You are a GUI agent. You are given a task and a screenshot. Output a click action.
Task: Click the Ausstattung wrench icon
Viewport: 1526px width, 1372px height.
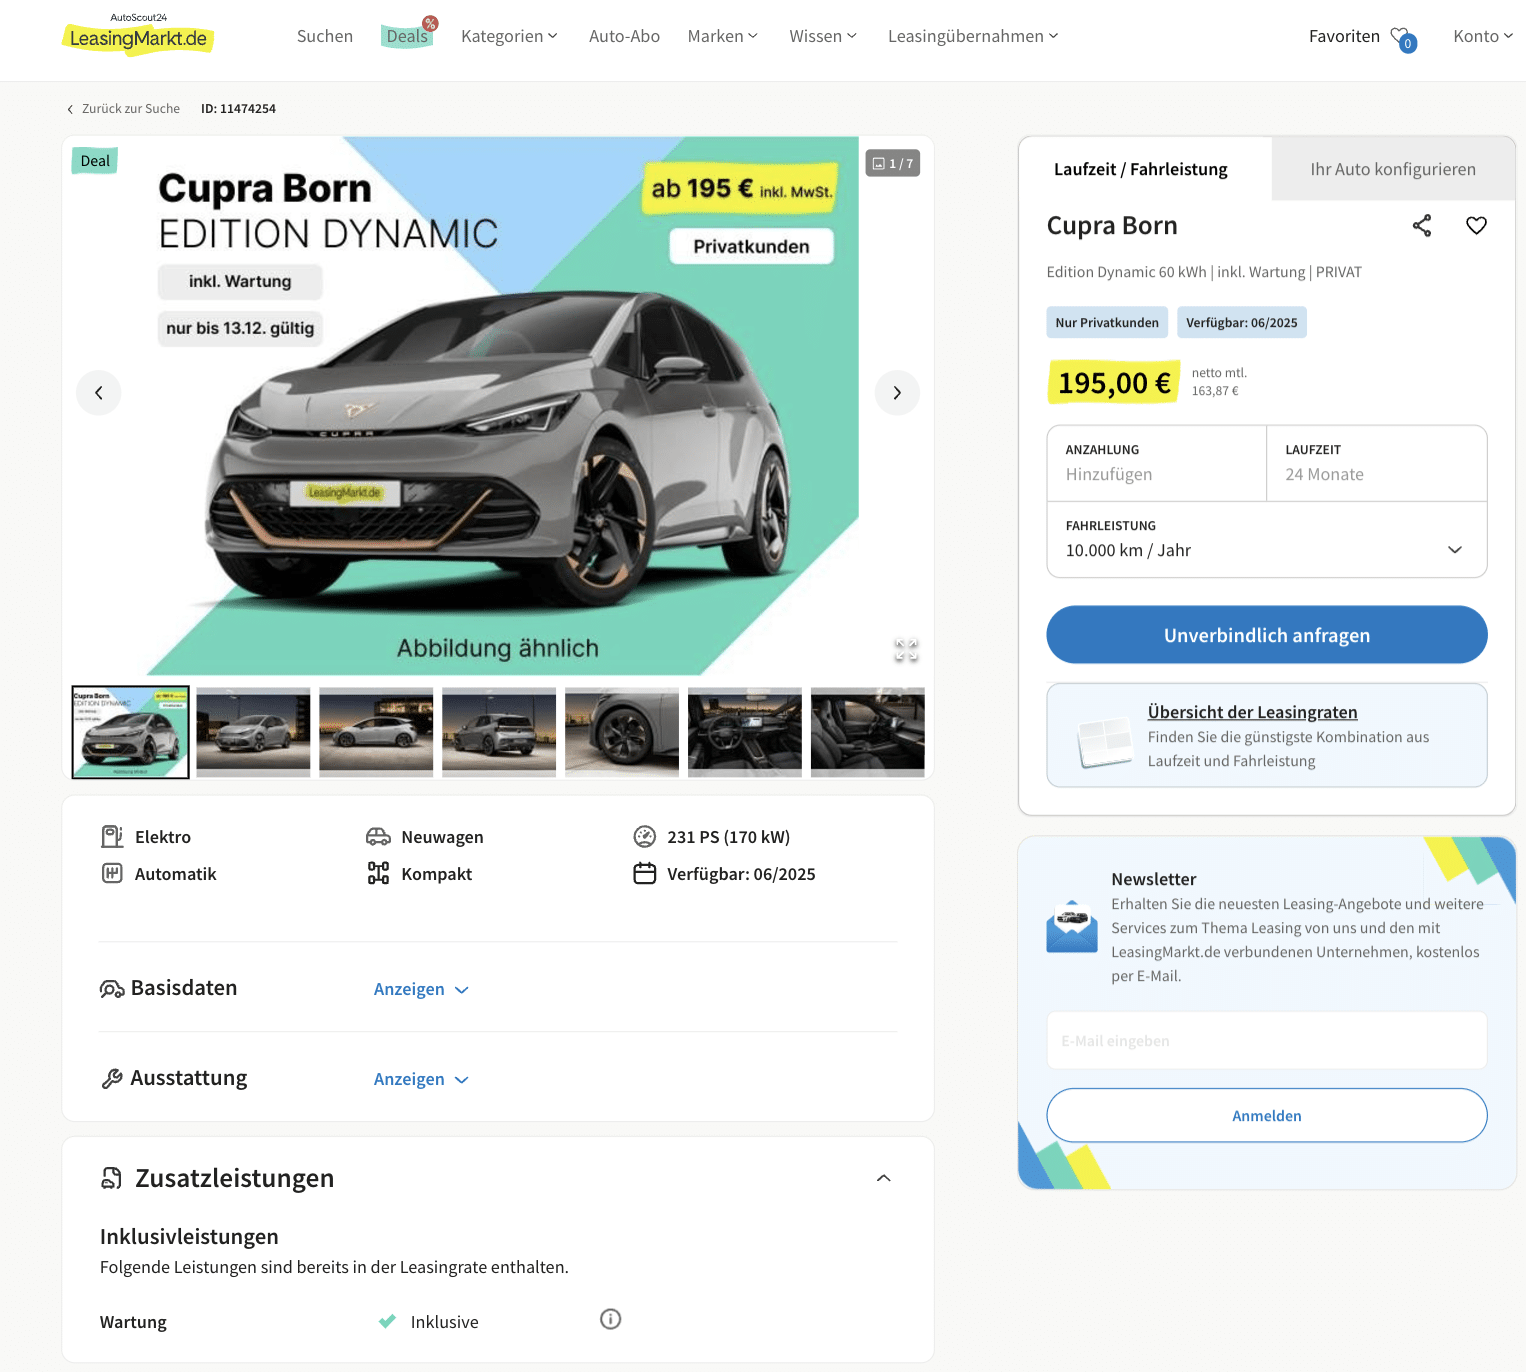112,1078
